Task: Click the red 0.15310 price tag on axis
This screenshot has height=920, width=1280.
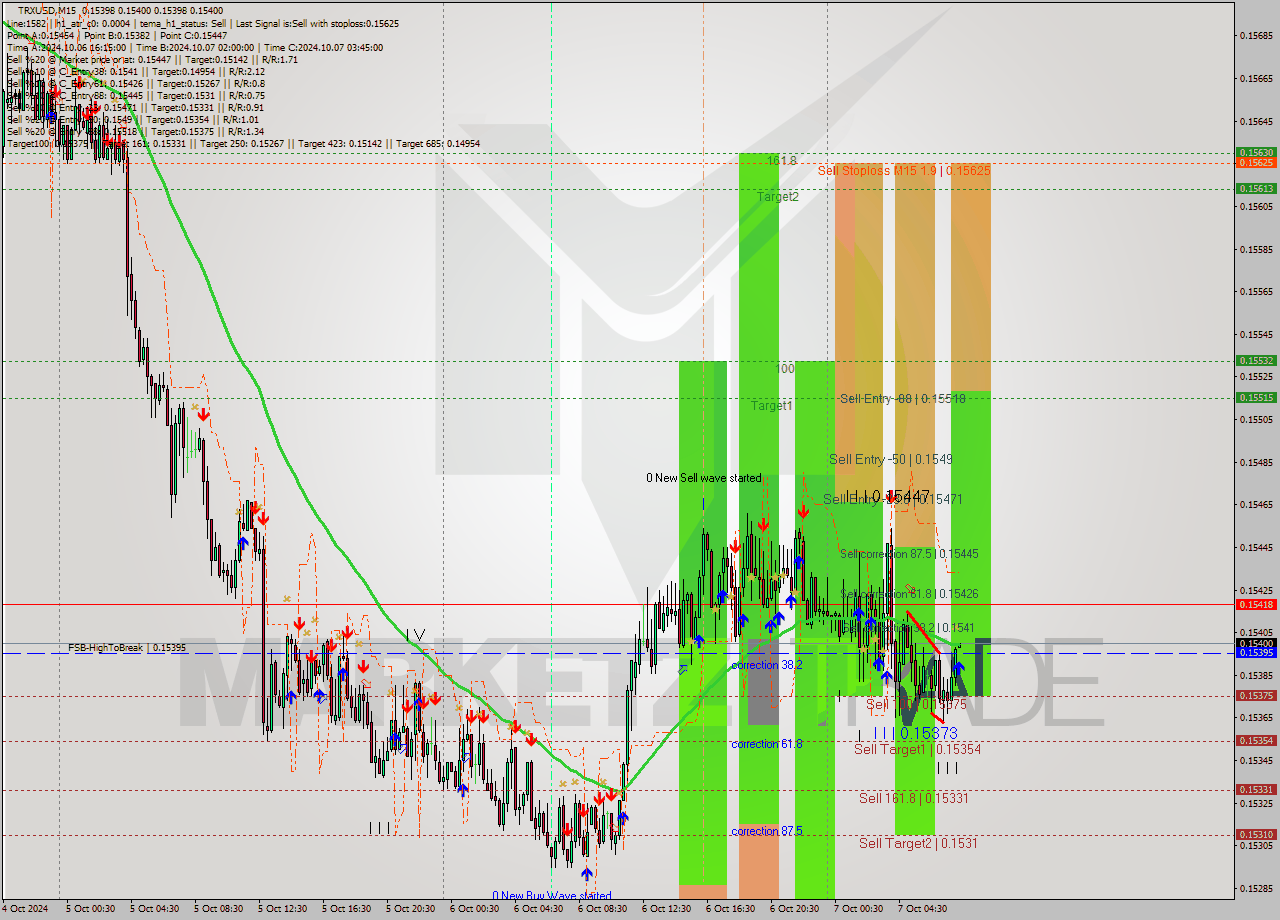Action: pos(1256,834)
